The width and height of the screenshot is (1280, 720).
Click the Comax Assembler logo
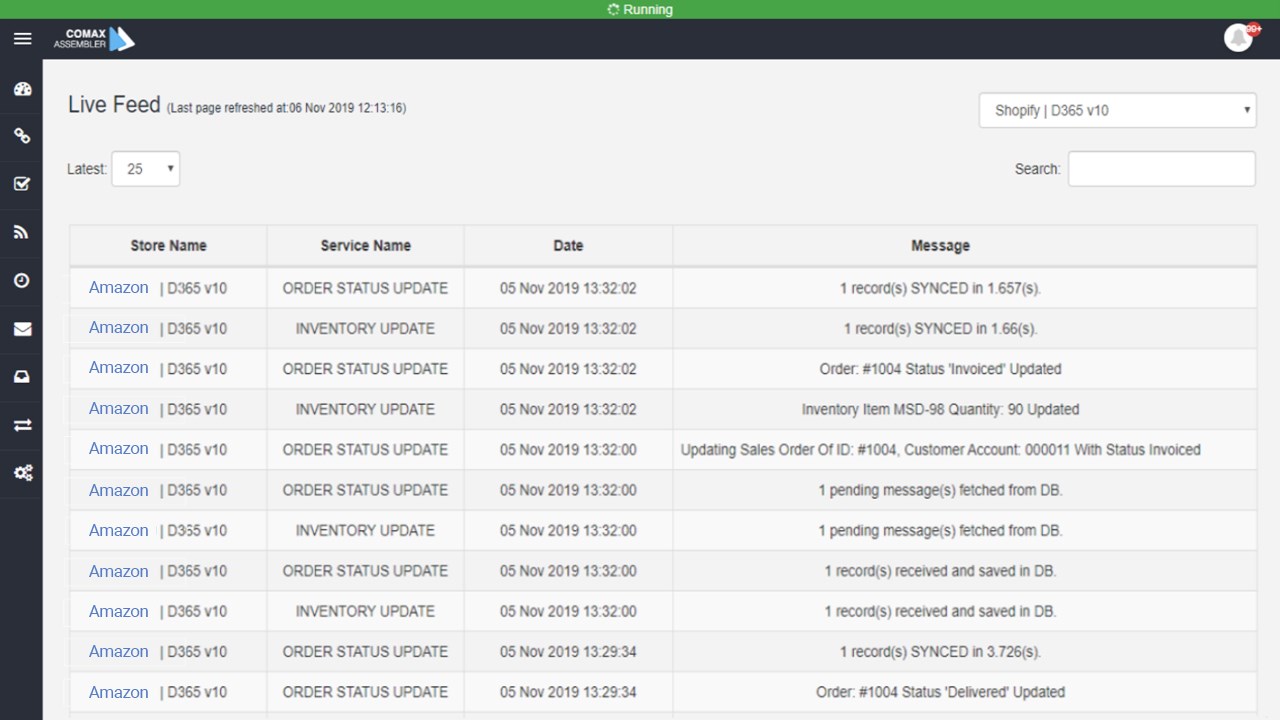coord(94,39)
